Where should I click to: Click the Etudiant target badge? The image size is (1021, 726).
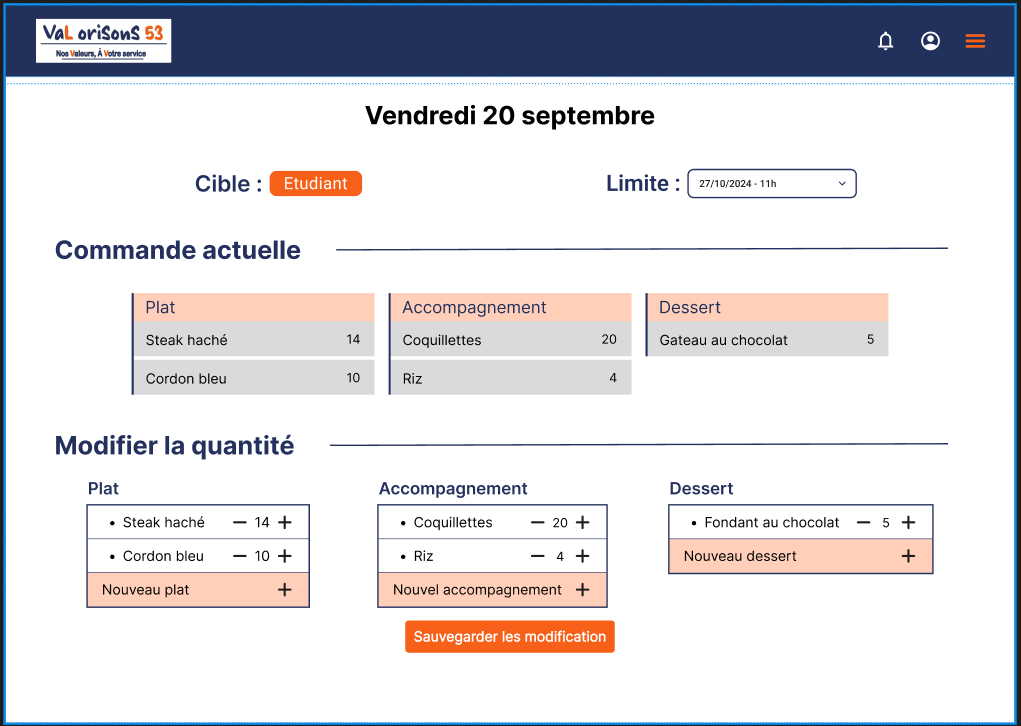point(315,183)
